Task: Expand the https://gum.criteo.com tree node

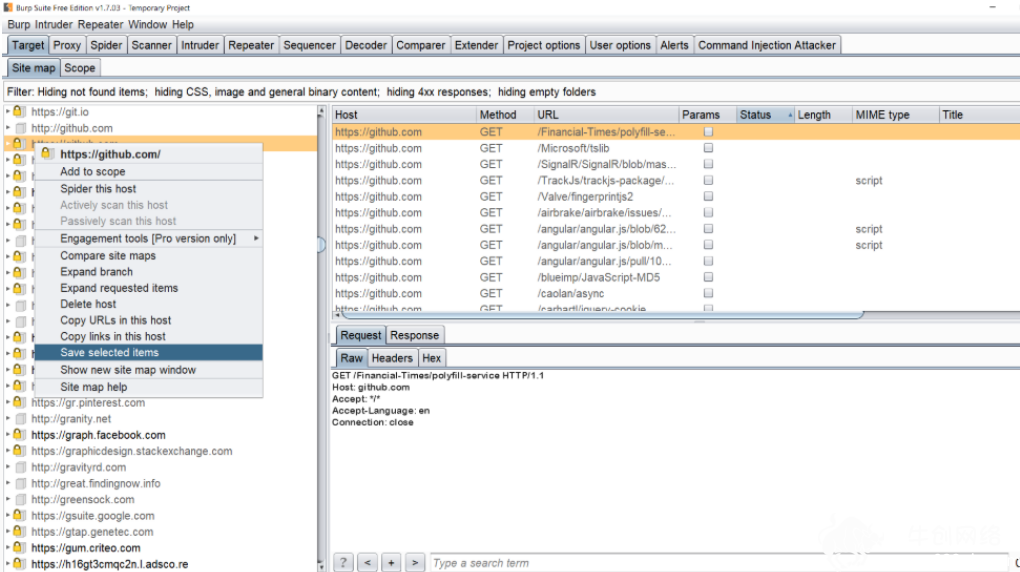Action: coord(8,548)
